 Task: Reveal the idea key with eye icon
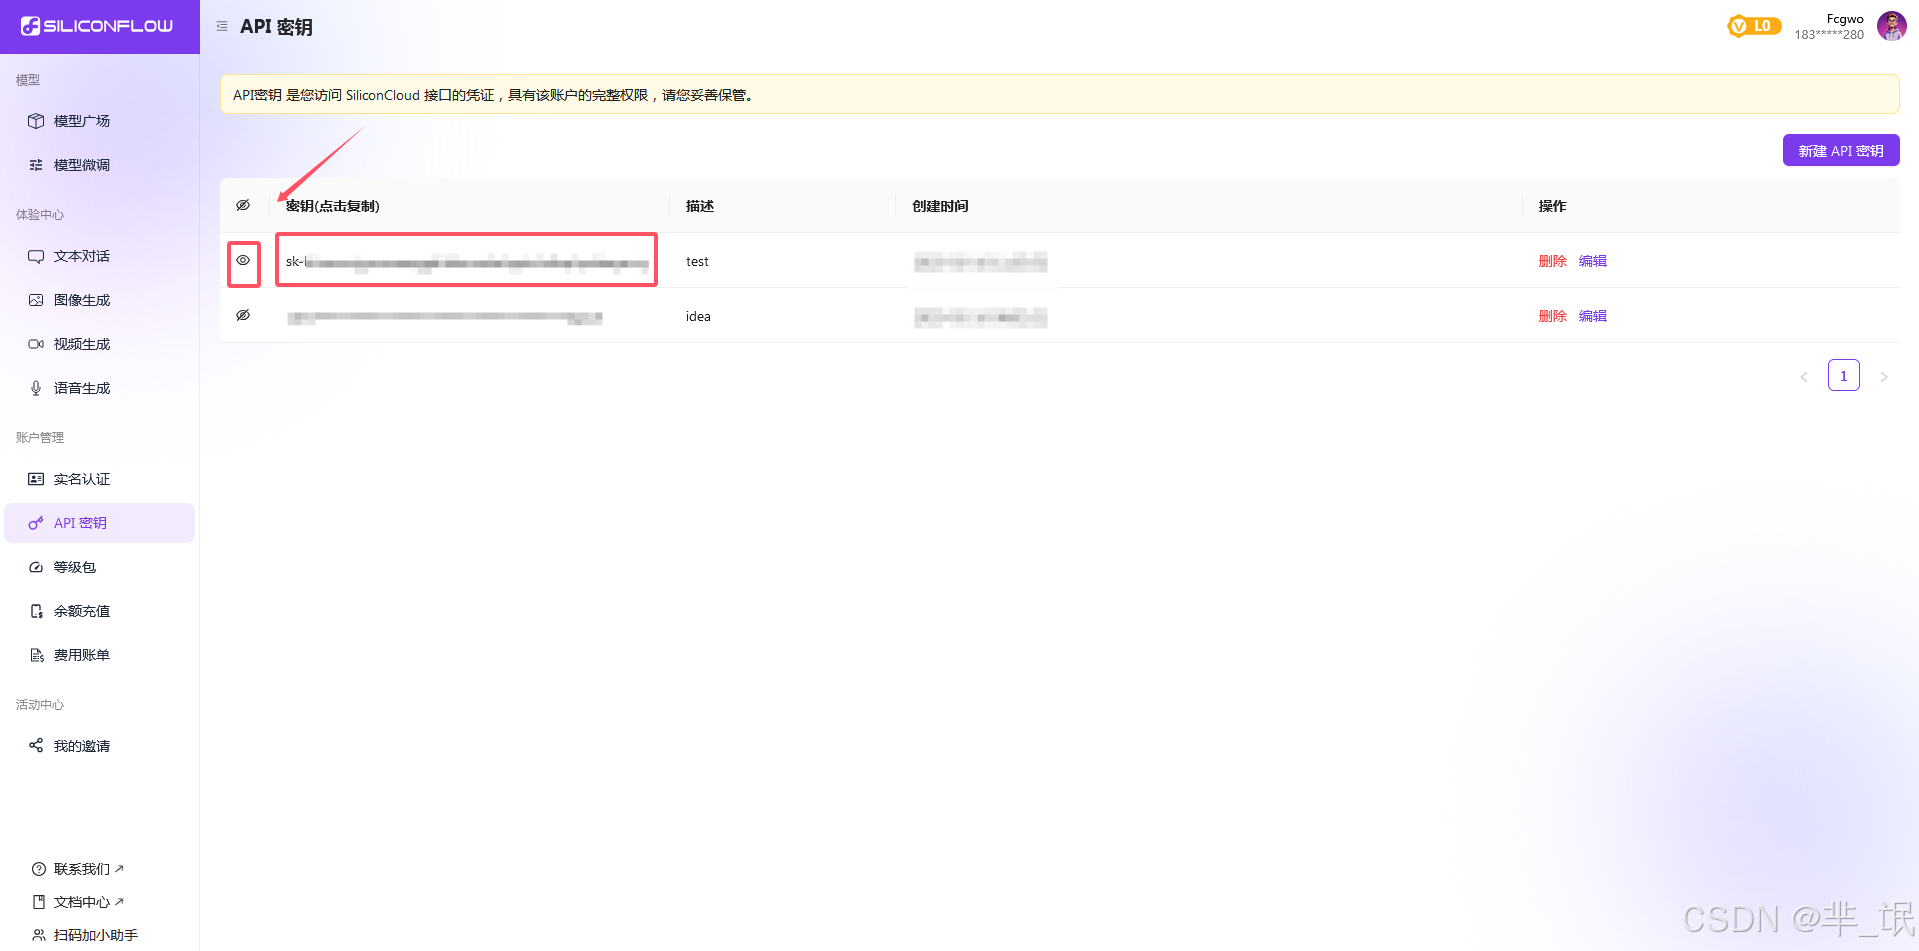243,315
